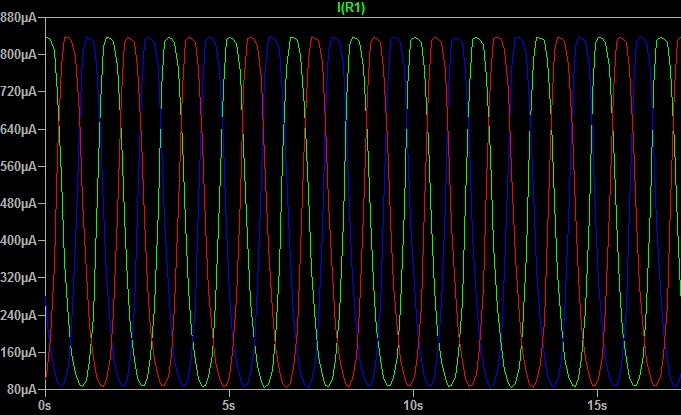This screenshot has height=415, width=681.
Task: Select the 480µA y-axis label
Action: tap(19, 203)
